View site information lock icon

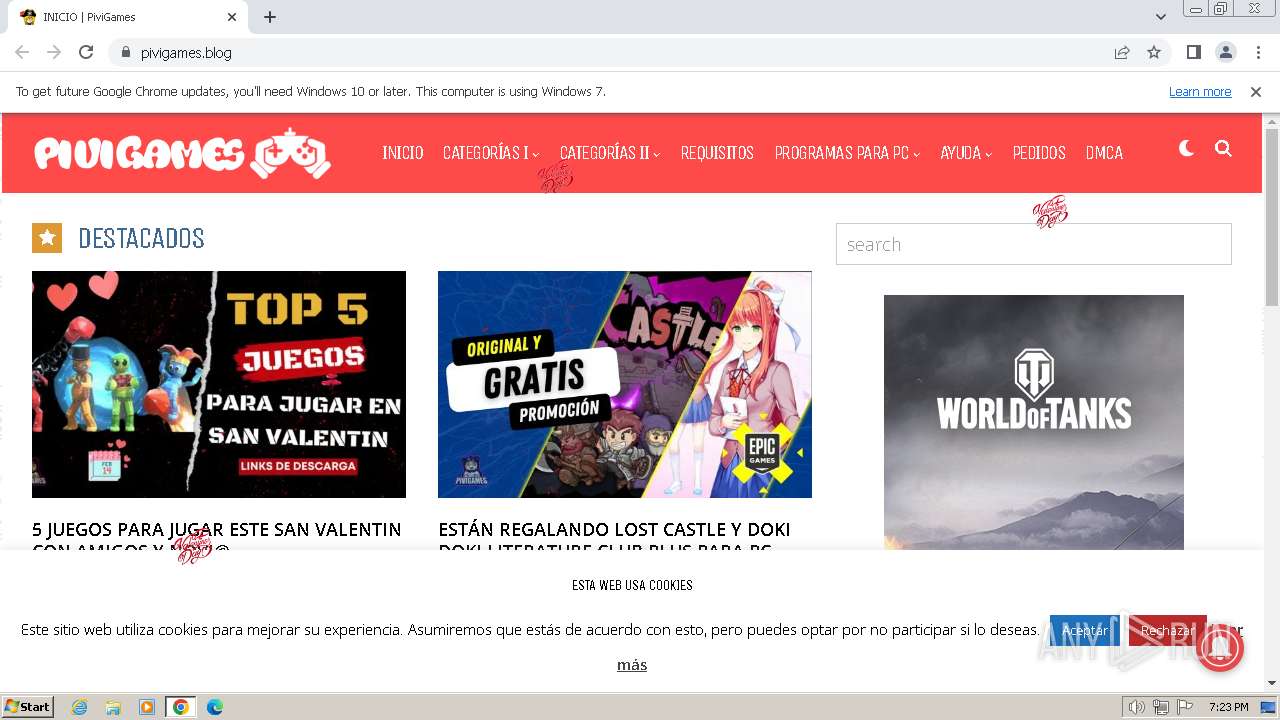click(125, 52)
